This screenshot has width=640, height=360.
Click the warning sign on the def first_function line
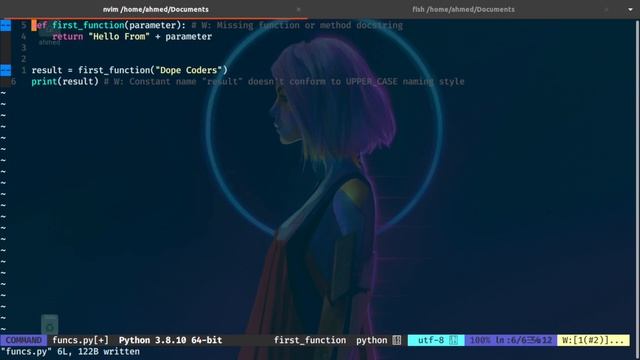(6, 25)
